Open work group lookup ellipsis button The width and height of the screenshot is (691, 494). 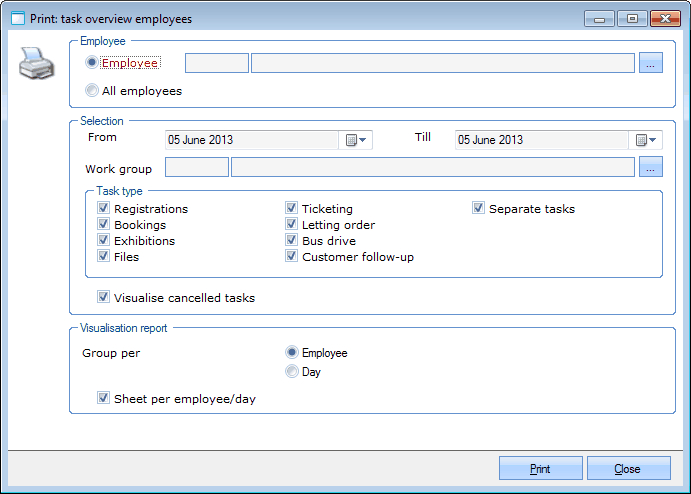coord(651,167)
